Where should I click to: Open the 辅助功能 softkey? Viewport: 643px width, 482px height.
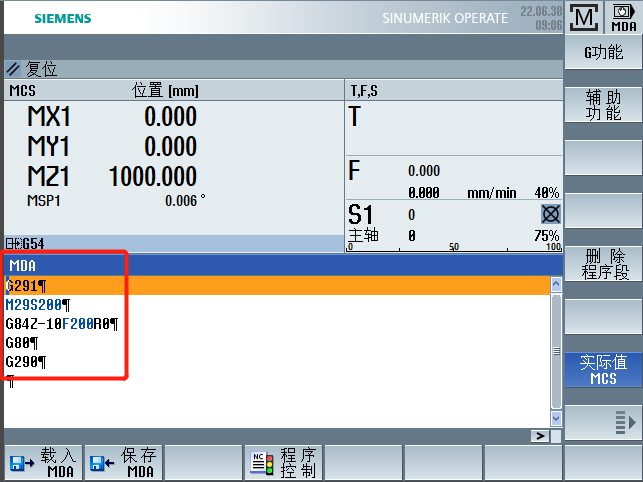point(603,105)
